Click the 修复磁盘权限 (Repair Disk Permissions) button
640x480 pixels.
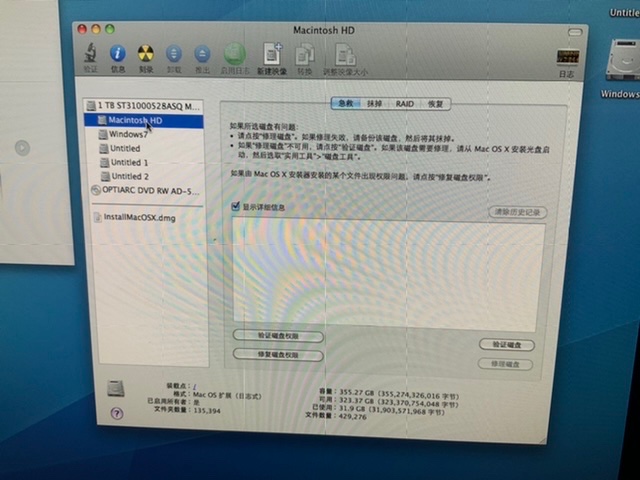[x=278, y=355]
